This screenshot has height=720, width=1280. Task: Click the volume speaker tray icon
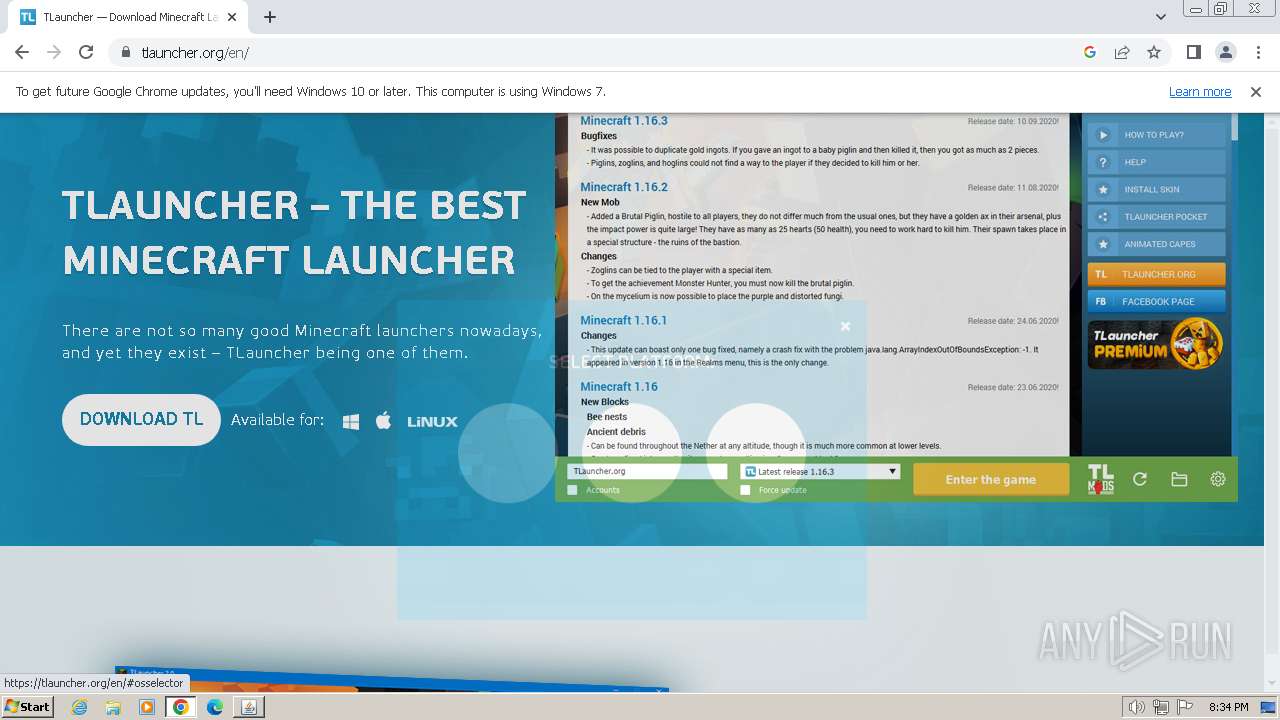click(1138, 707)
